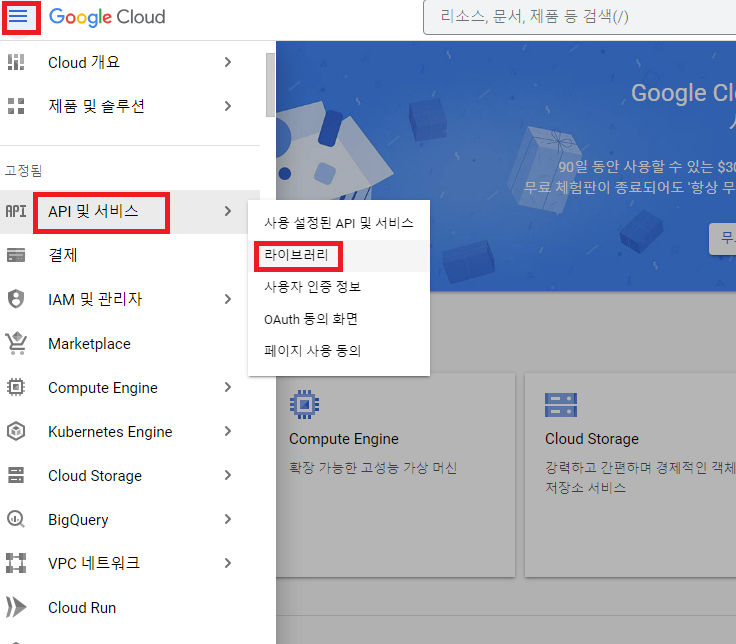Click the resource search box
Image resolution: width=736 pixels, height=644 pixels.
(x=580, y=17)
